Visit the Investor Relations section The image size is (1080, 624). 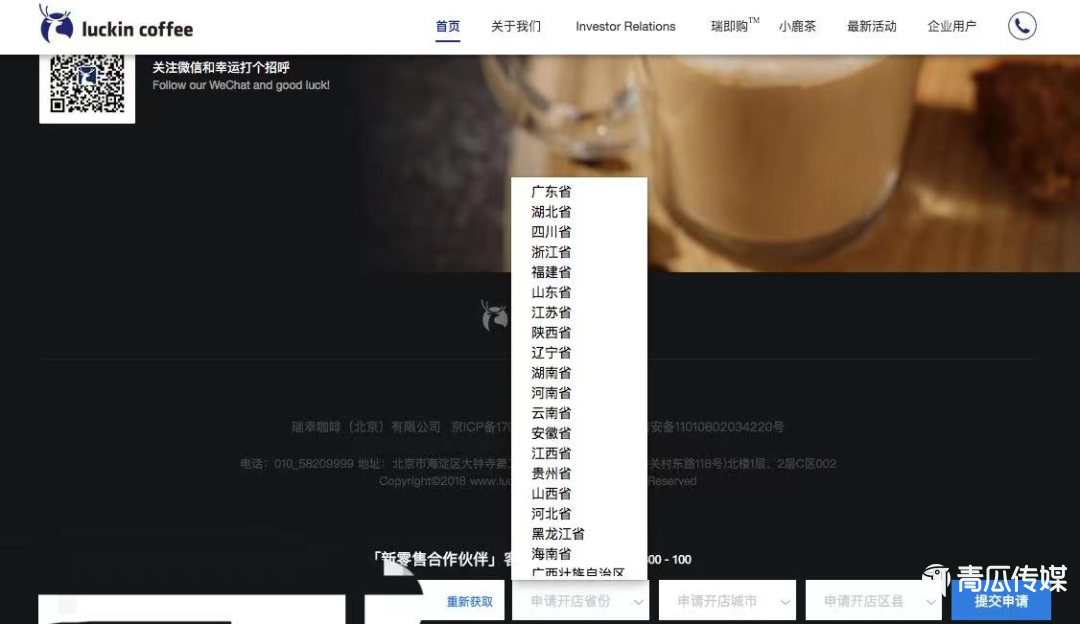pos(625,27)
